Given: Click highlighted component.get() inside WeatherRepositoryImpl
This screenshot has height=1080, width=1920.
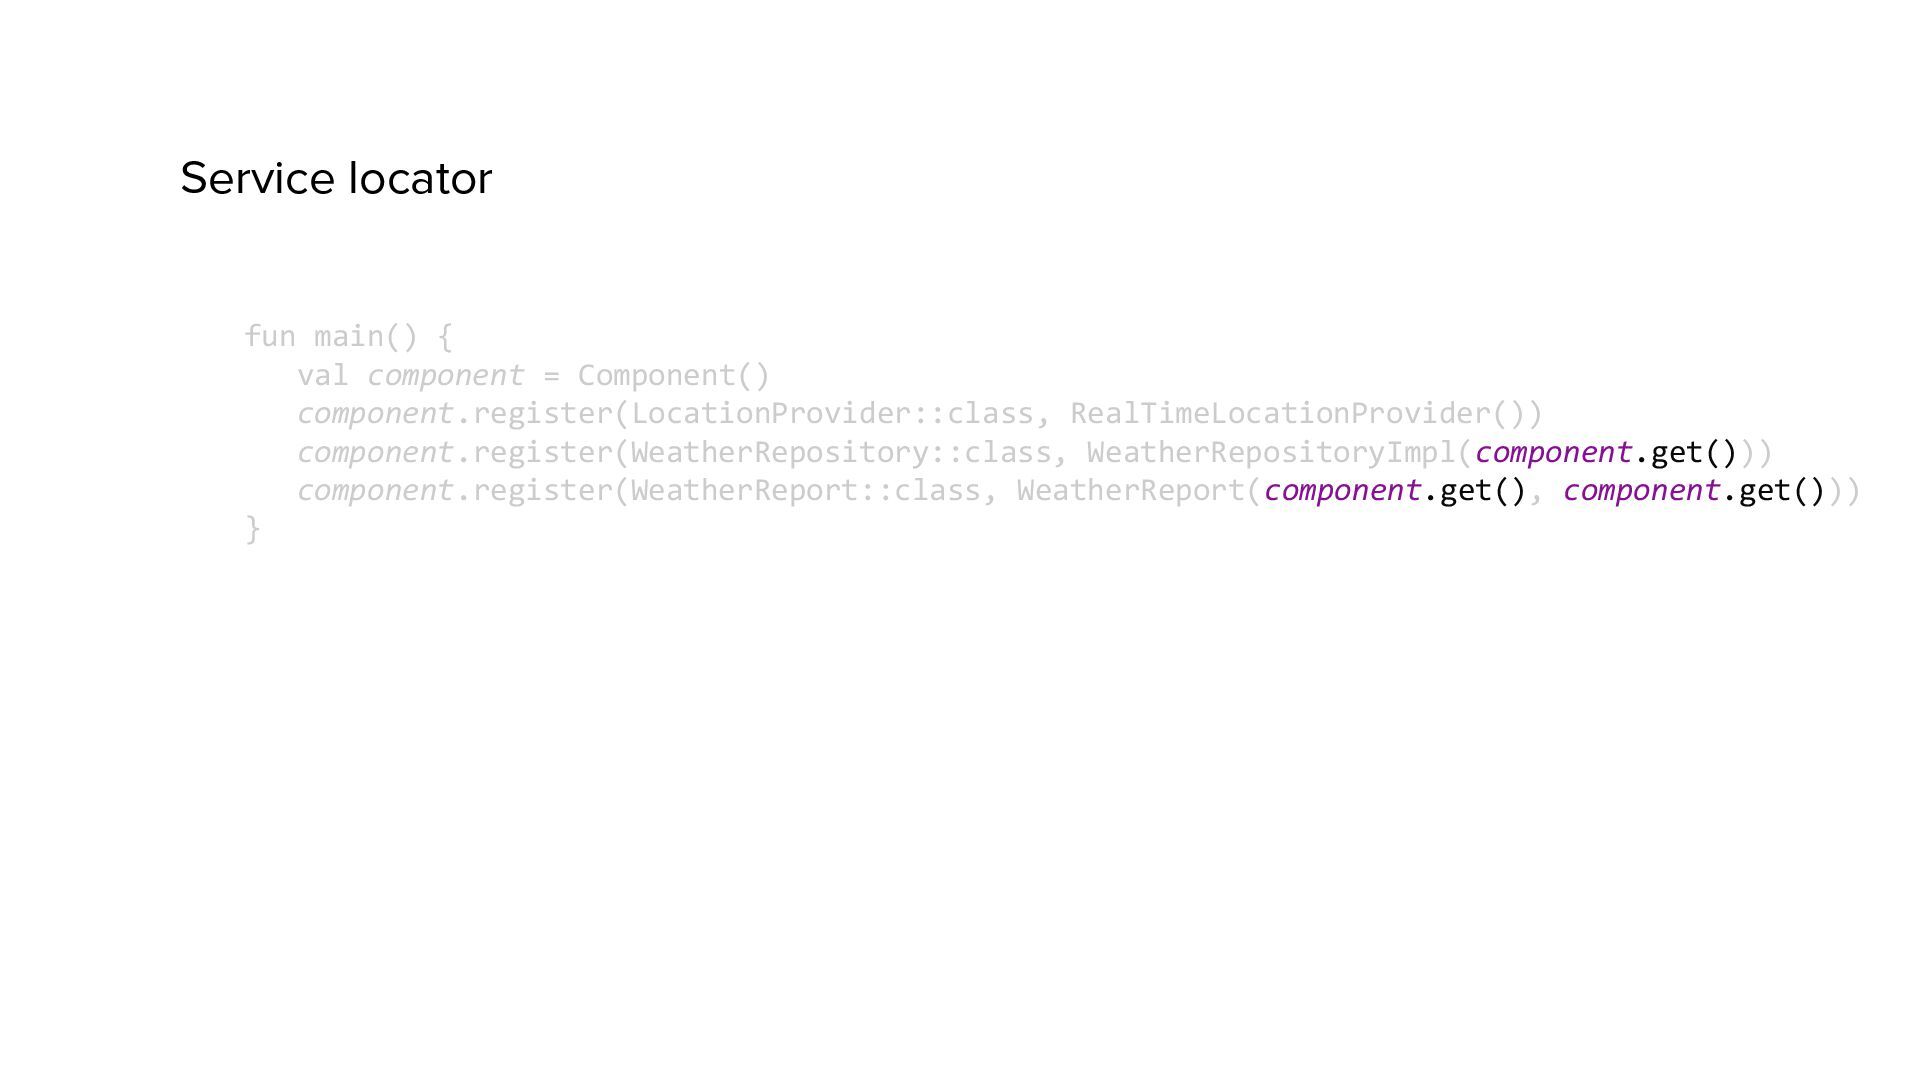Looking at the screenshot, I should tap(1606, 453).
